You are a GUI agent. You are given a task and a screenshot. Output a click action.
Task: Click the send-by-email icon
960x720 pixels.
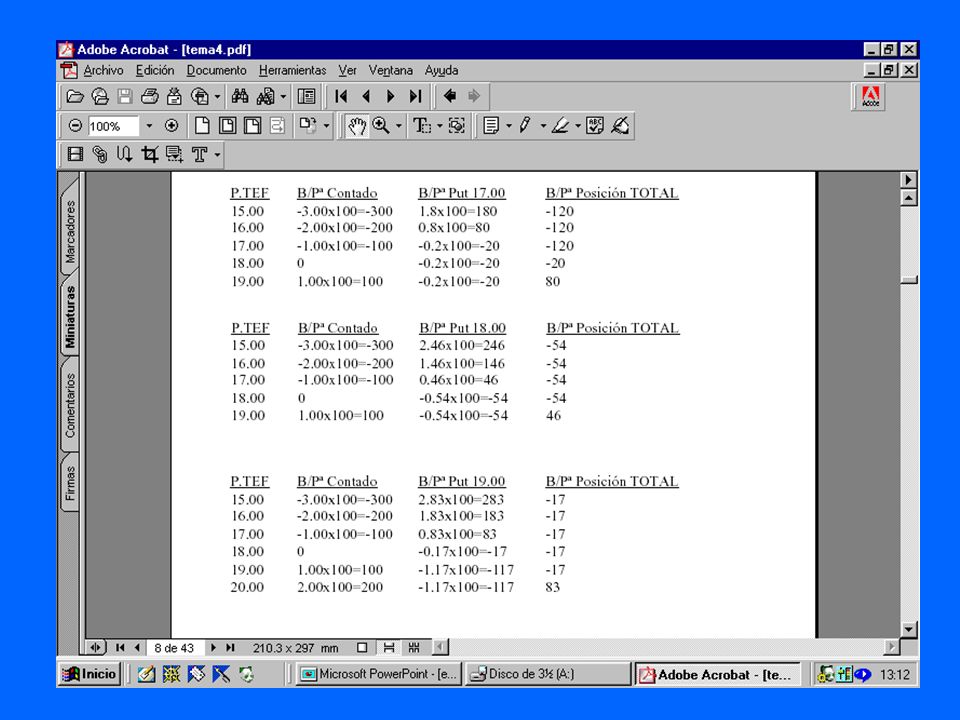click(x=174, y=96)
